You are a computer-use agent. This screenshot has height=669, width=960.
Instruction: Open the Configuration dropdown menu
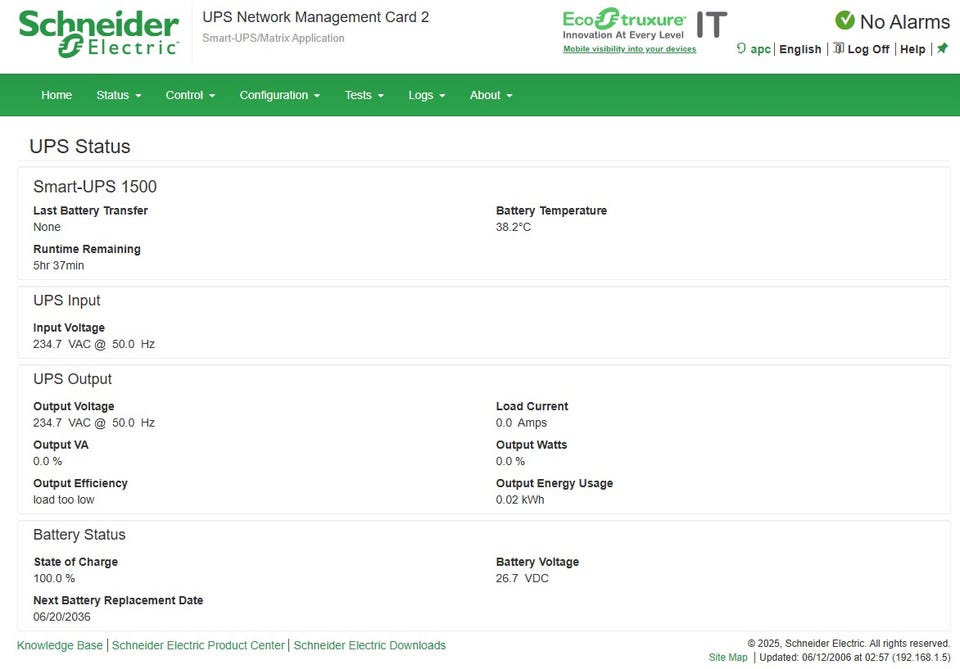pos(280,95)
